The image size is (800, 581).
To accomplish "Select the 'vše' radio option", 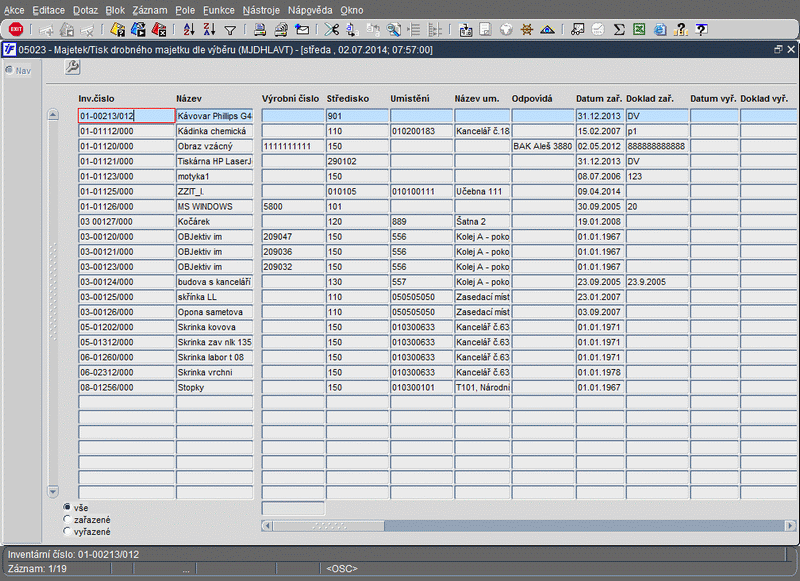I will [x=67, y=507].
